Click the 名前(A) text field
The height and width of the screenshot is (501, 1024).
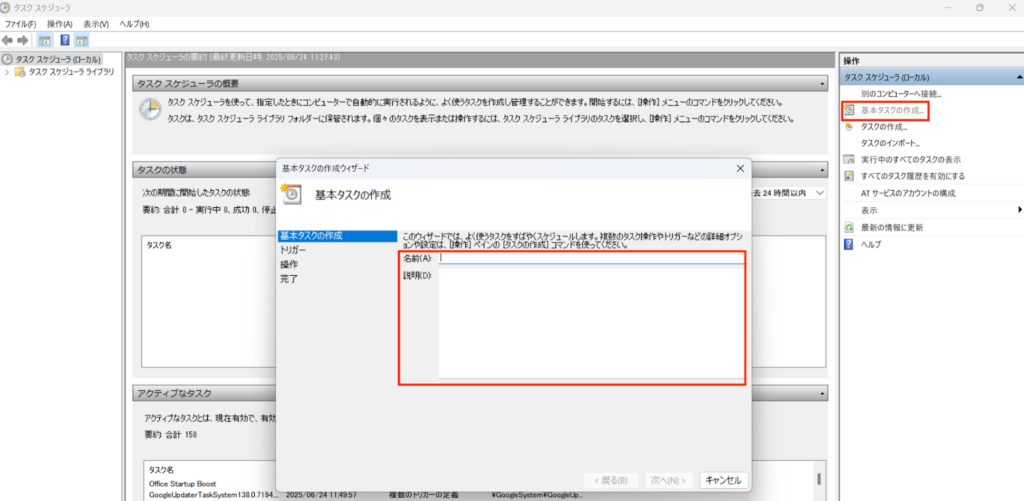click(x=591, y=258)
